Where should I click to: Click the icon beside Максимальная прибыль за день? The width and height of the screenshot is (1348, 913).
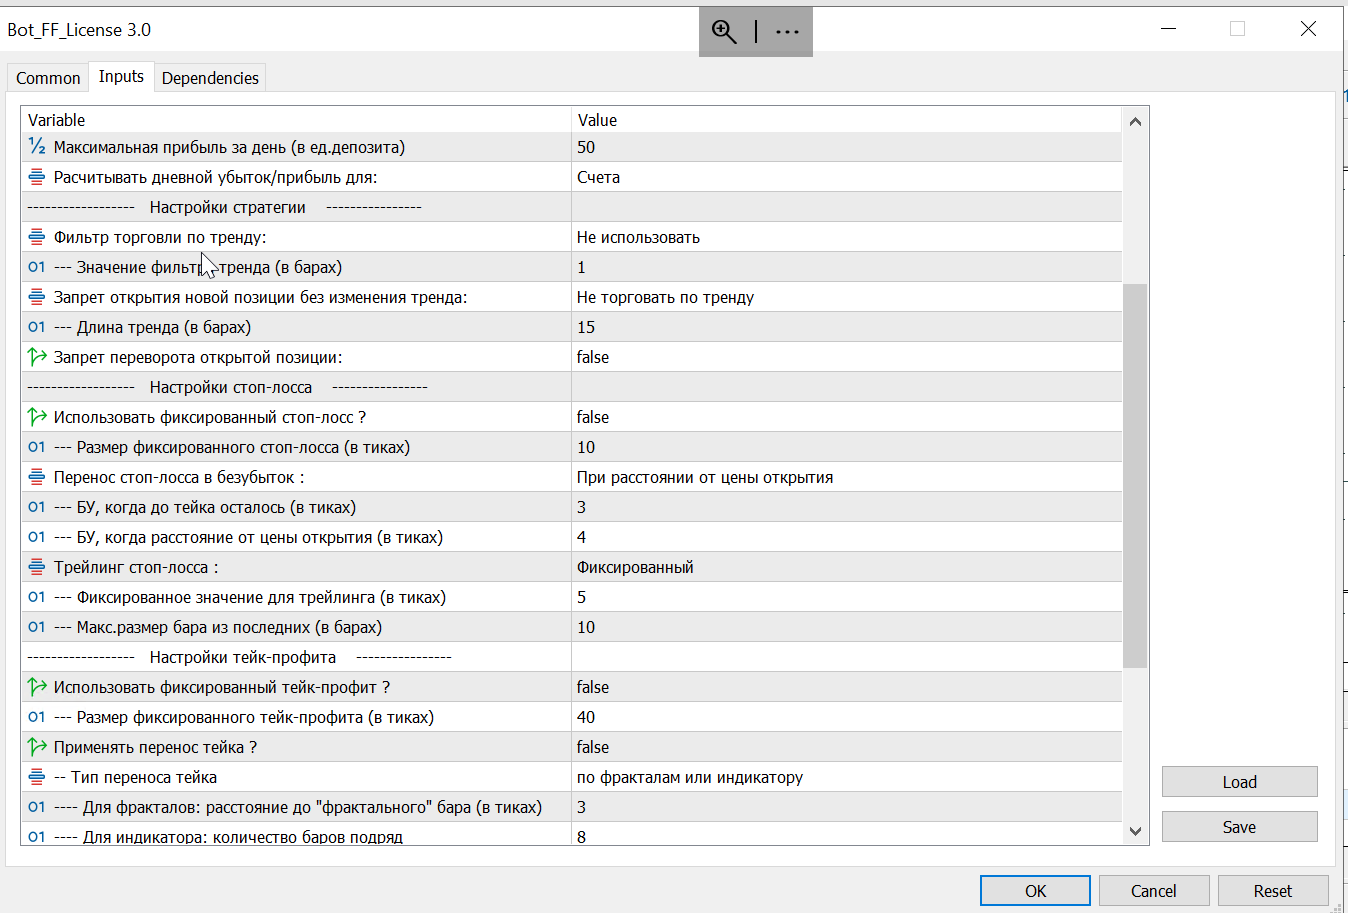(x=37, y=147)
